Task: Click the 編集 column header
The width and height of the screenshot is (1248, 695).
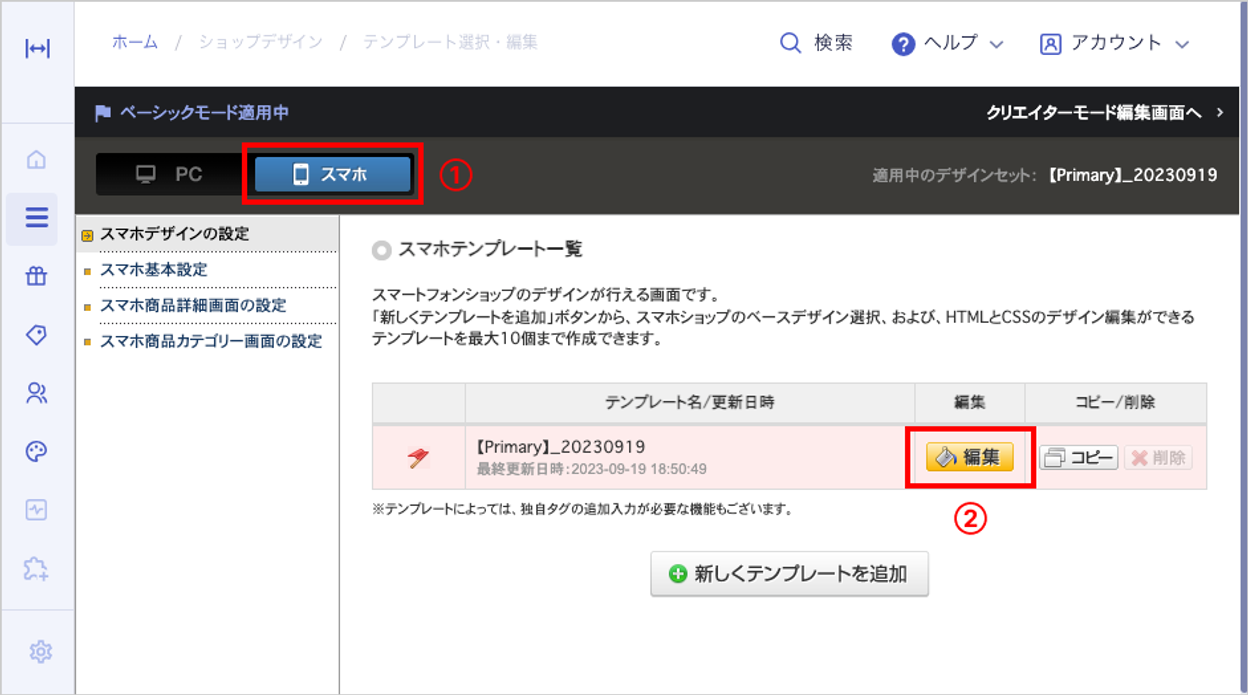Action: coord(970,403)
